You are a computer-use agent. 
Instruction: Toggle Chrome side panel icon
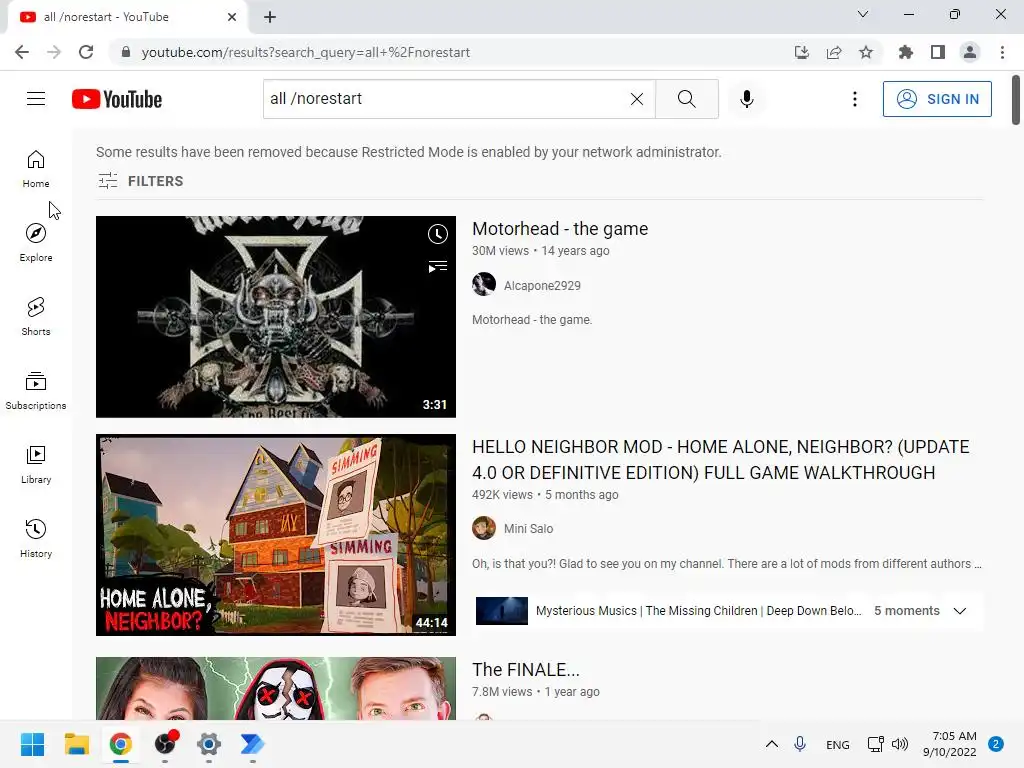point(938,52)
